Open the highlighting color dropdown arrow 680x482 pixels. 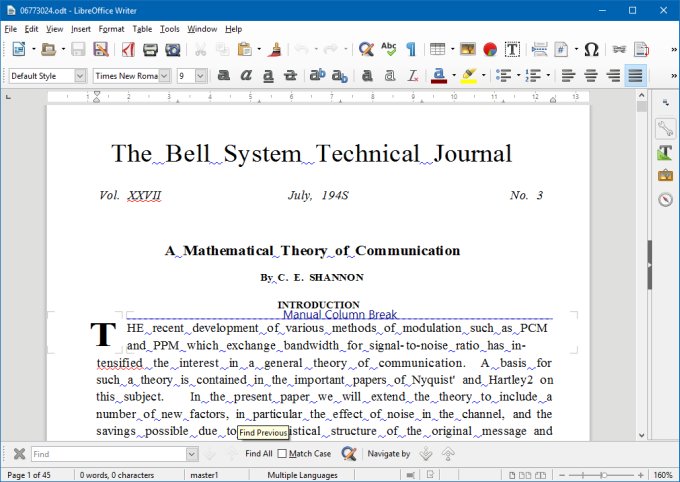(x=484, y=75)
